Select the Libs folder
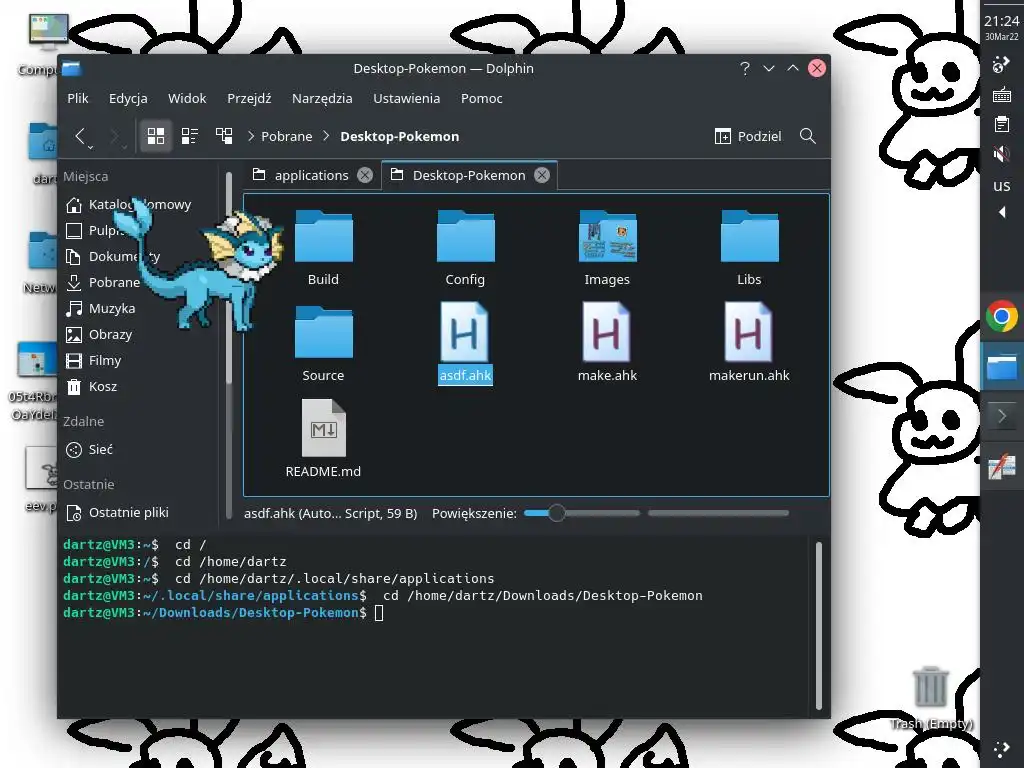This screenshot has height=768, width=1024. pos(749,249)
